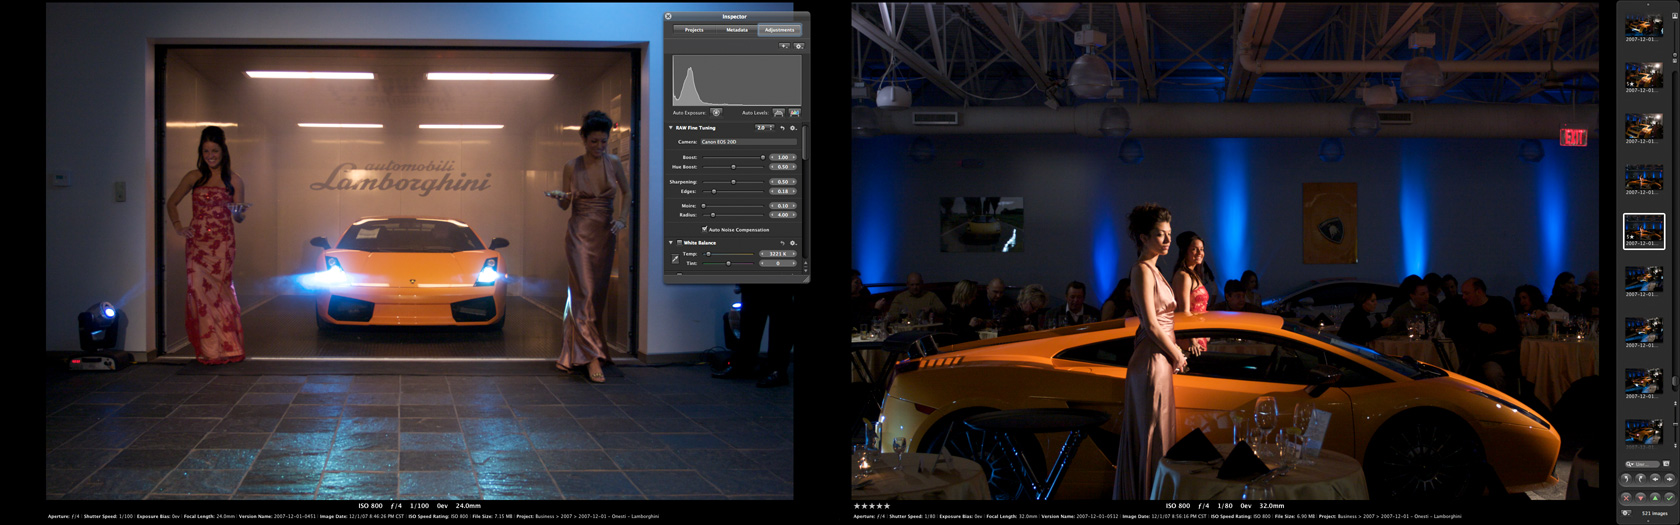
Task: Click the Temp value field 3221 K
Action: (778, 254)
